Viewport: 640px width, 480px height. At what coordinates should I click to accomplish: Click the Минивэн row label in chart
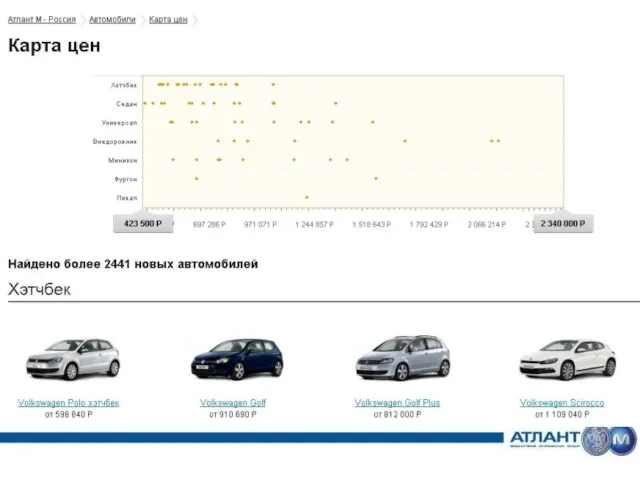pos(123,160)
